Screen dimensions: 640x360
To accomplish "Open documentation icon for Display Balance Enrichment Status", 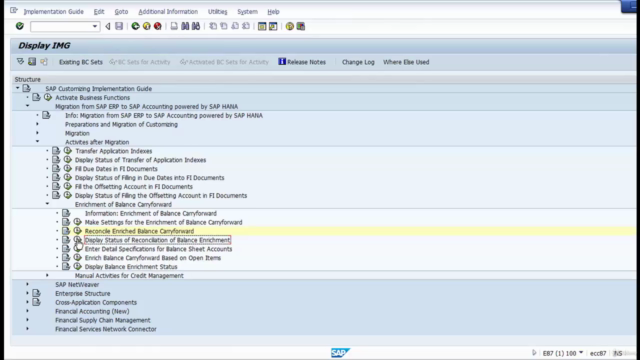I will tap(66, 267).
